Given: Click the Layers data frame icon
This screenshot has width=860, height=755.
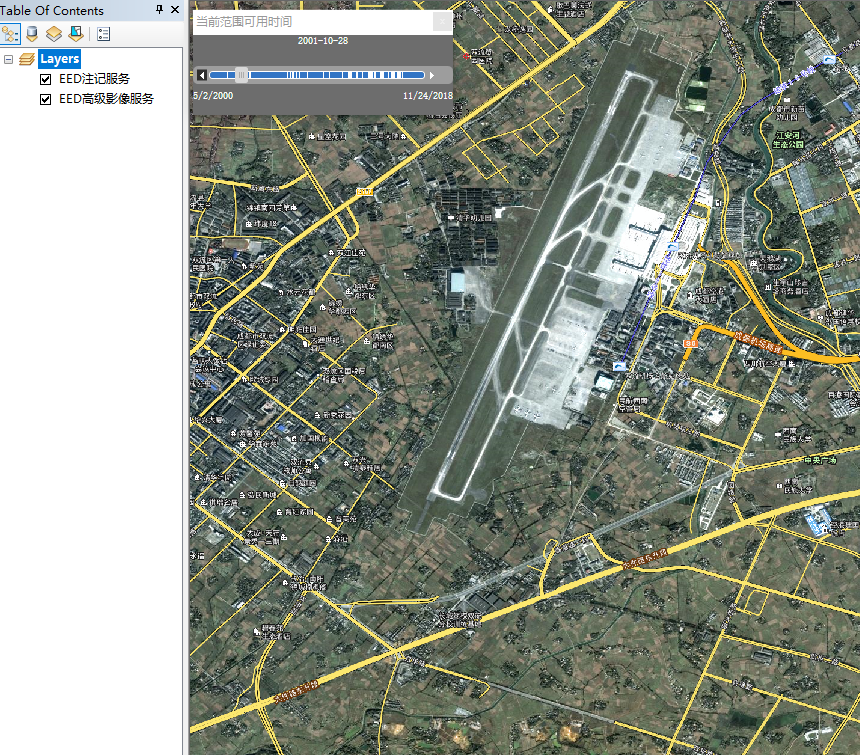Looking at the screenshot, I should (x=27, y=60).
